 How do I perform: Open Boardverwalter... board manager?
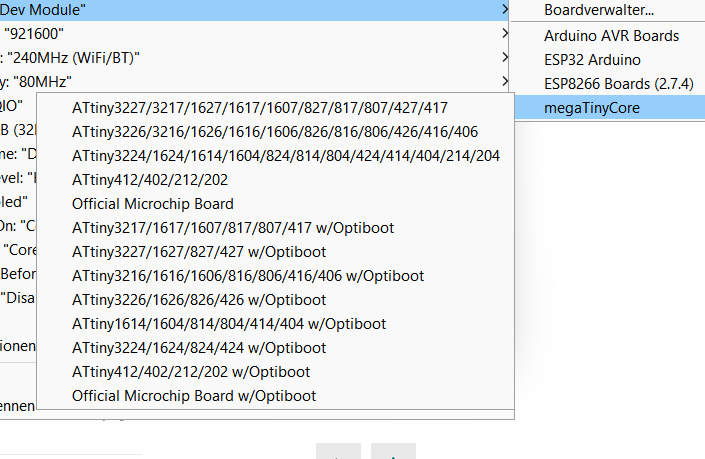pyautogui.click(x=608, y=10)
